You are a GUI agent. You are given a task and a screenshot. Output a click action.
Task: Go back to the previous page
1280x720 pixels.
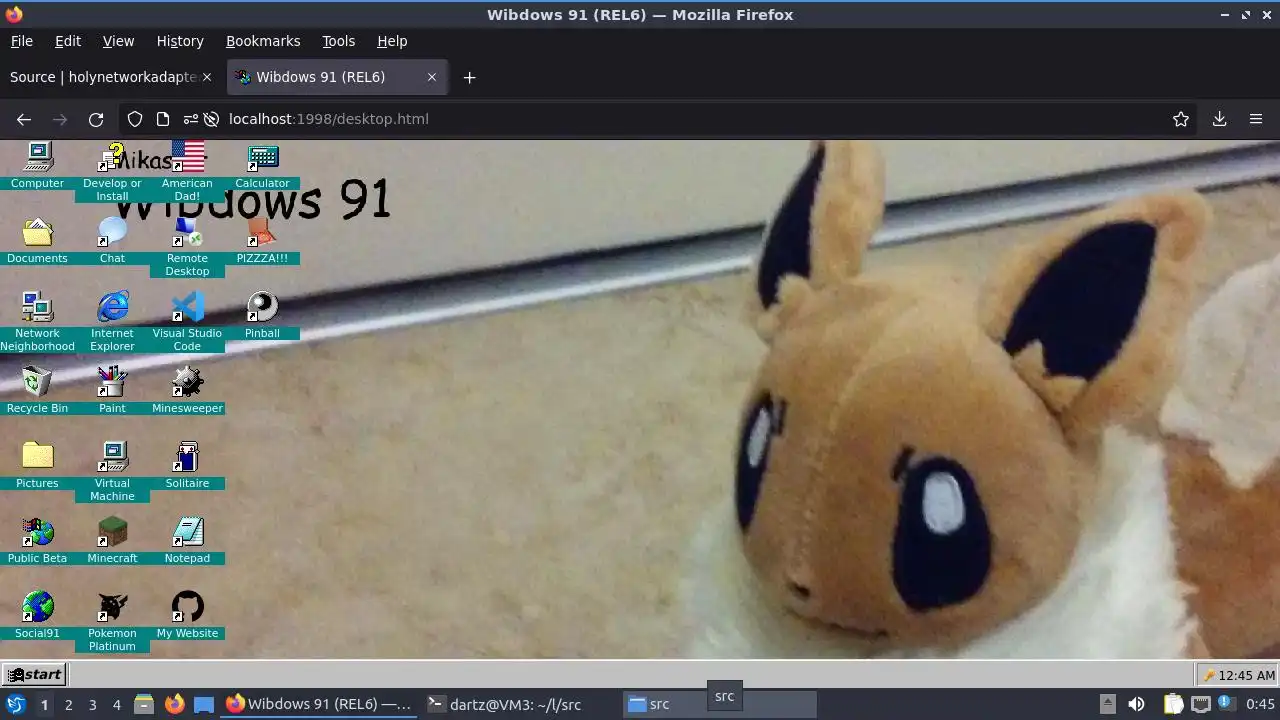[x=24, y=119]
